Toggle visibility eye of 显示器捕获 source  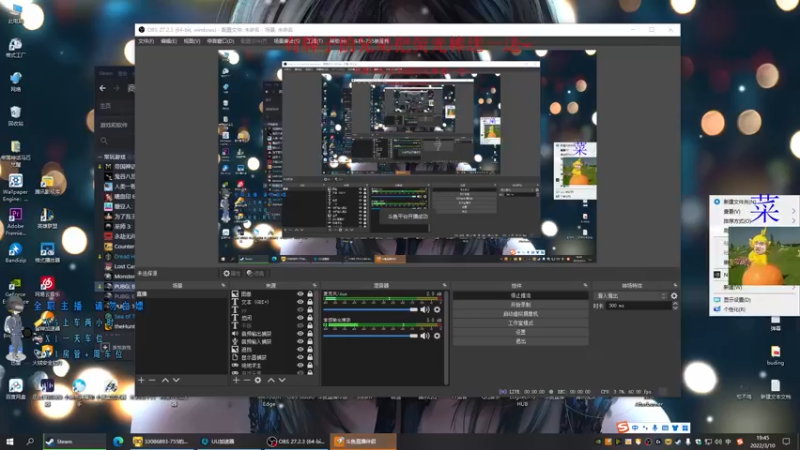click(300, 357)
